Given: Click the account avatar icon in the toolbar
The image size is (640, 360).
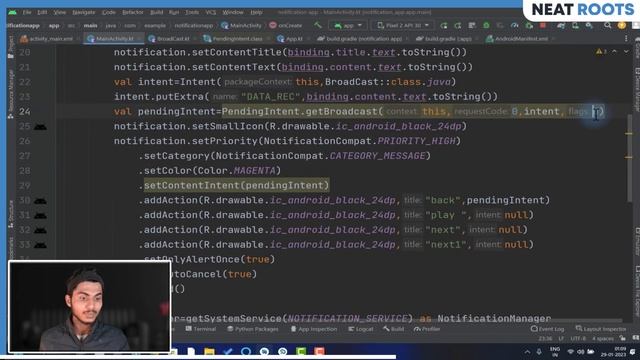Looking at the screenshot, I should pyautogui.click(x=622, y=25).
